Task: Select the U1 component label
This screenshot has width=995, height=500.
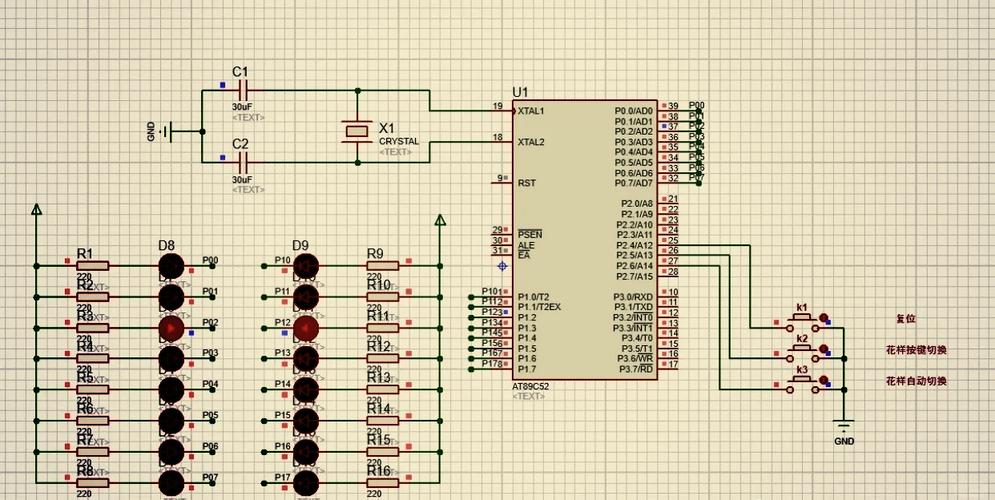Action: pyautogui.click(x=520, y=92)
